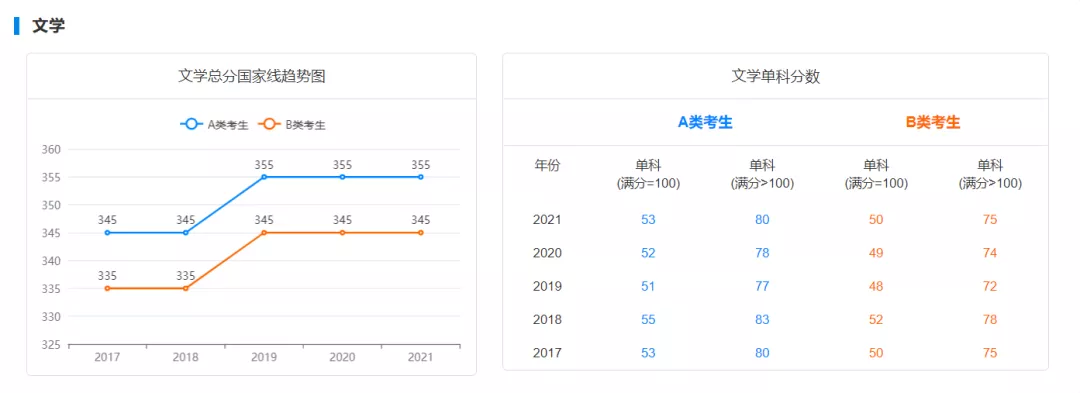Viewport: 1080px width, 393px height.
Task: Click the value 53 in the 2017 row
Action: coord(648,353)
